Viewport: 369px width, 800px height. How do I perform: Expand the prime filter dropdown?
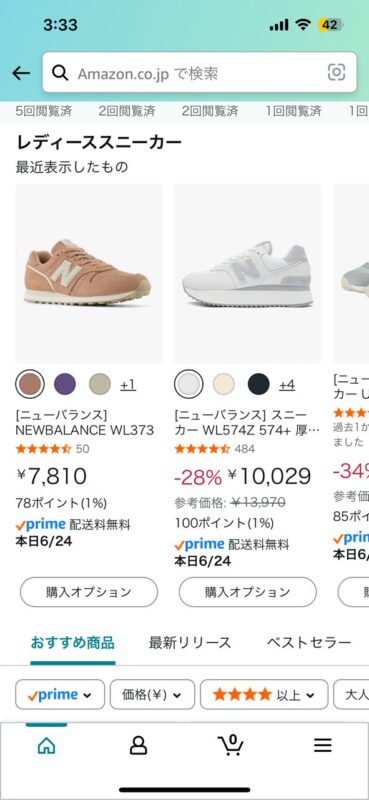pos(60,694)
